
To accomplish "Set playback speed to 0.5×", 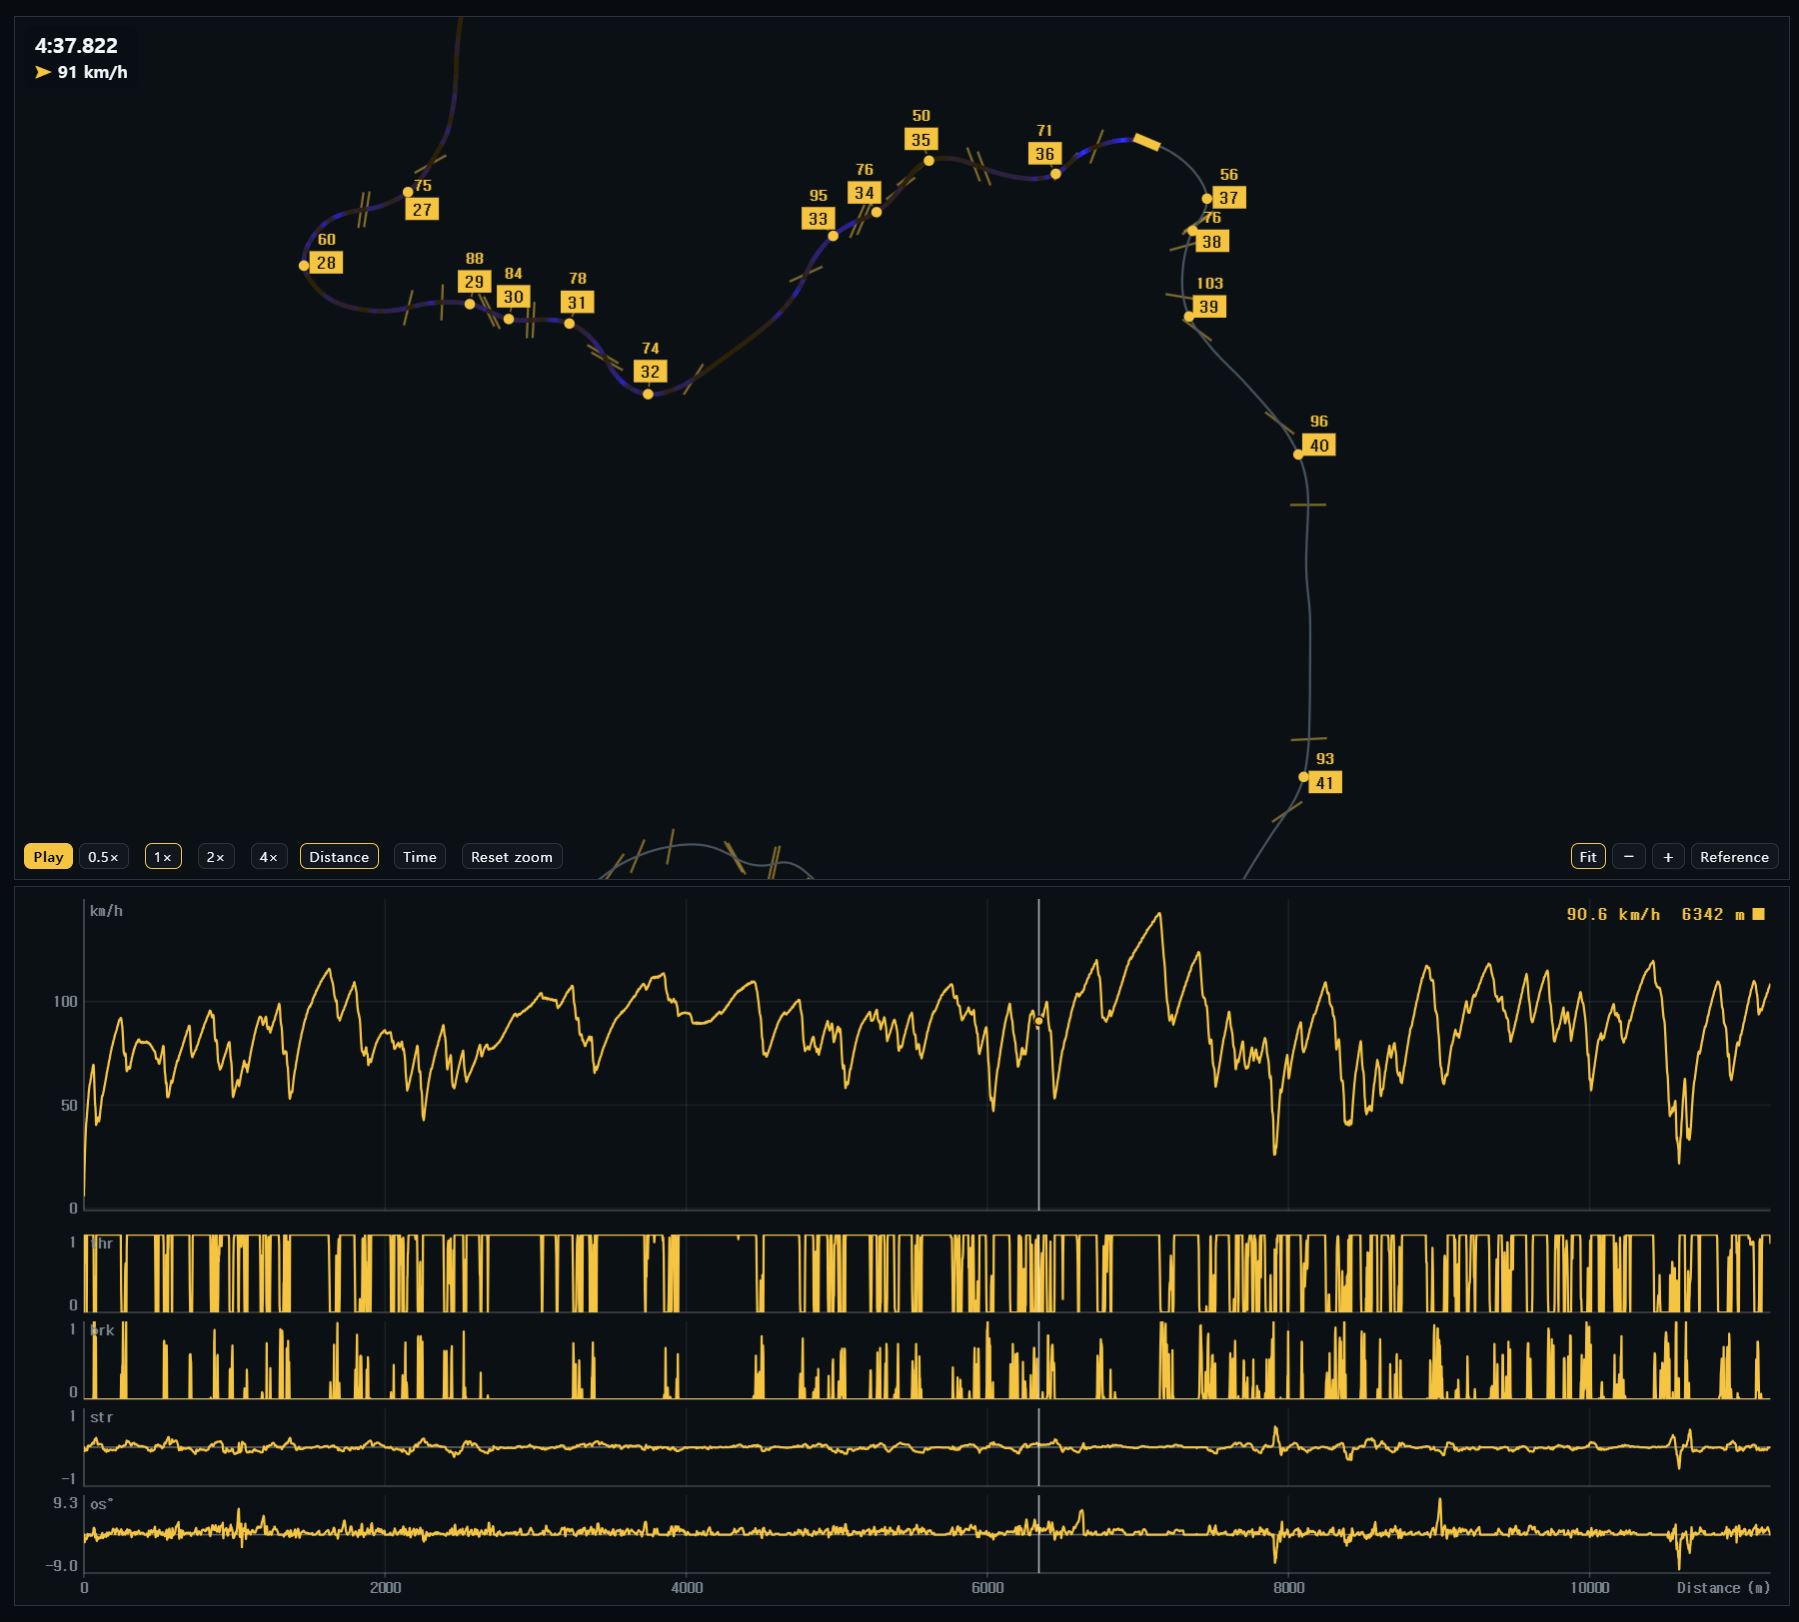I will (x=103, y=856).
